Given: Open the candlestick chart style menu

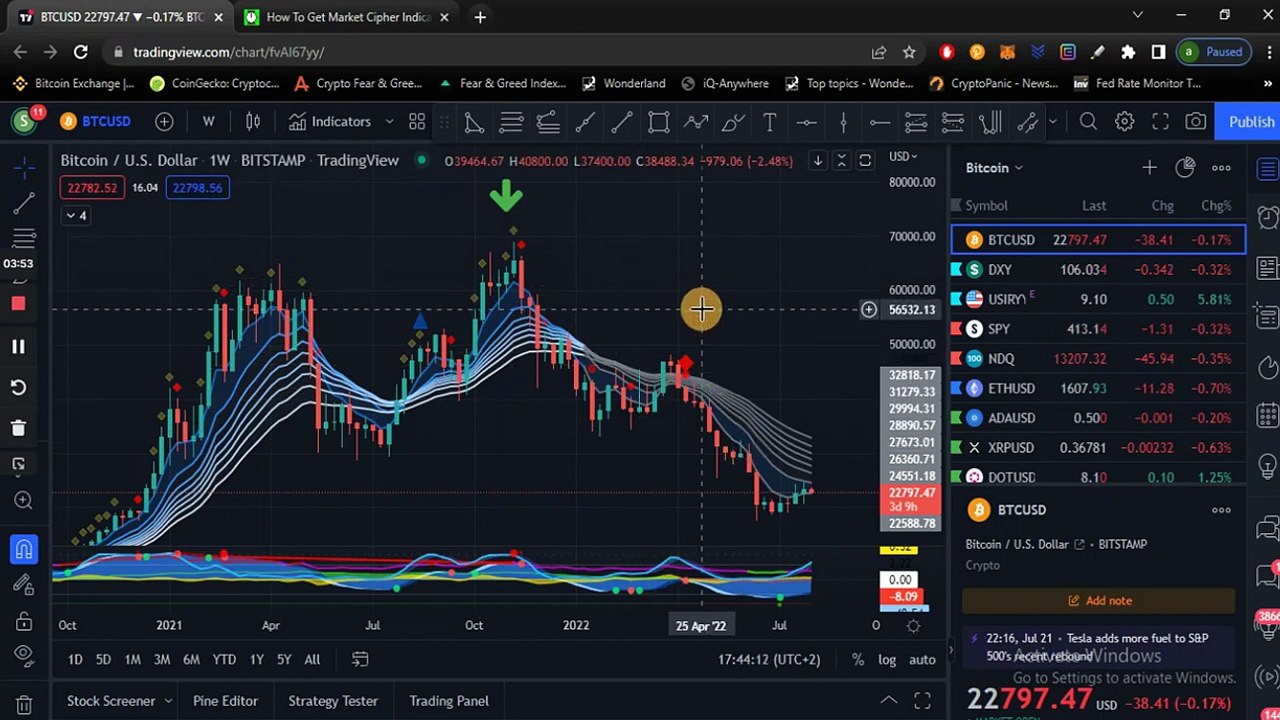Looking at the screenshot, I should coord(253,121).
